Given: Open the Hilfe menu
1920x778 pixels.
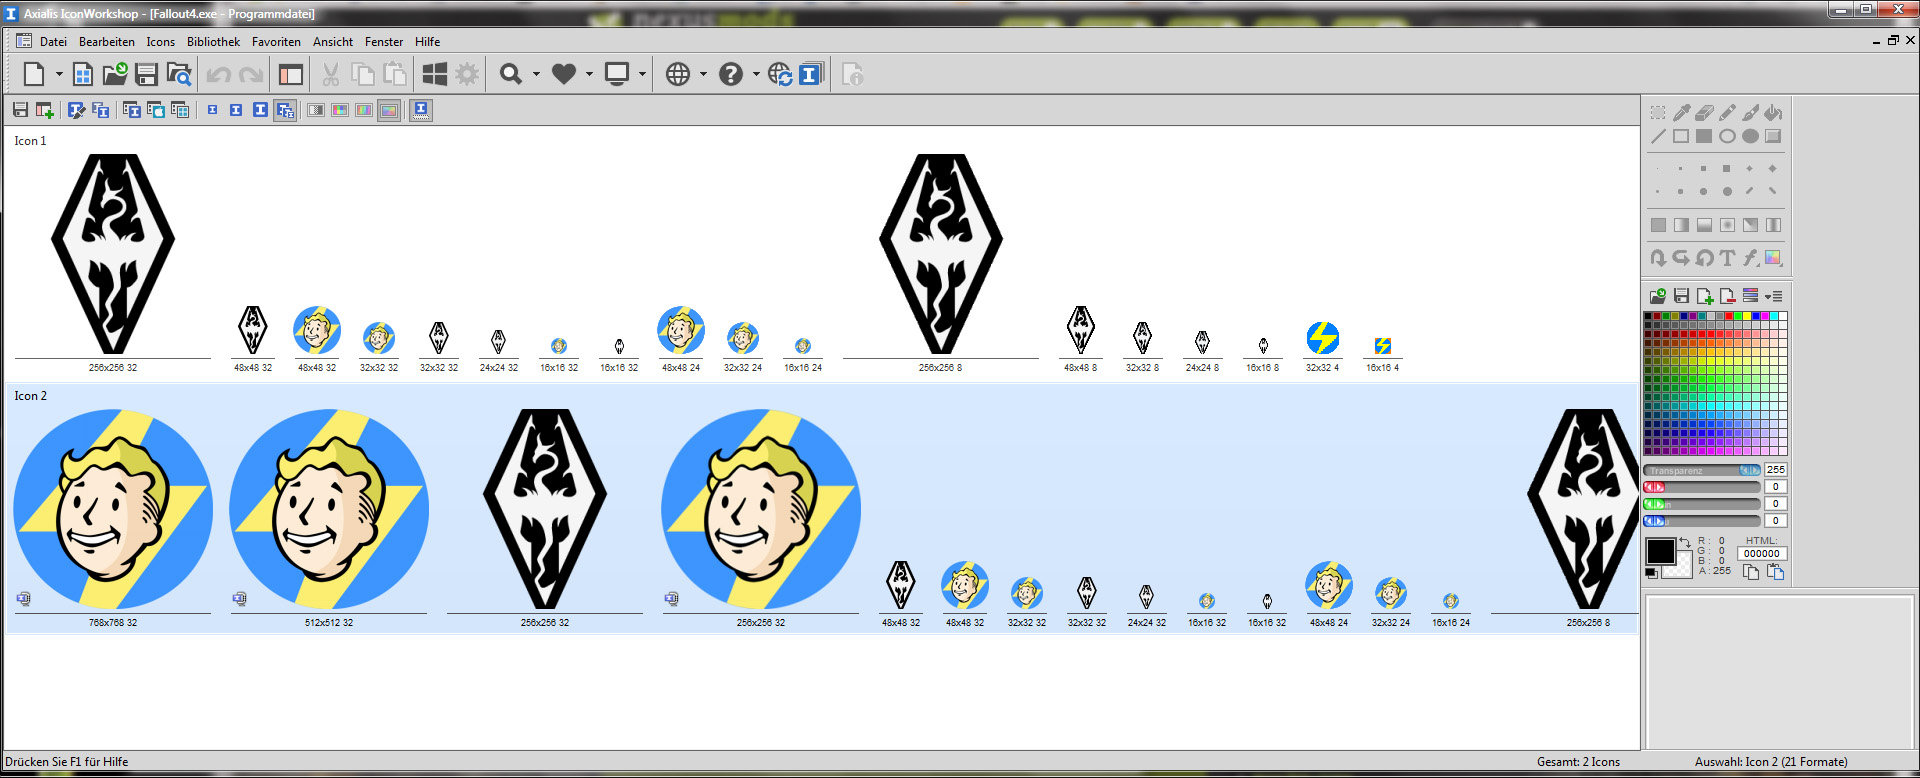Looking at the screenshot, I should pos(428,42).
